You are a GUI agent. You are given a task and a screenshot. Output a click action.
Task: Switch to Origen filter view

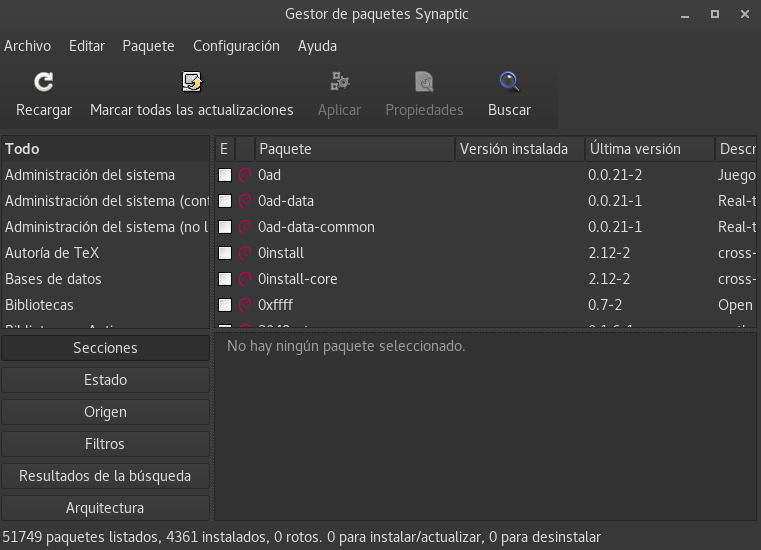point(105,412)
